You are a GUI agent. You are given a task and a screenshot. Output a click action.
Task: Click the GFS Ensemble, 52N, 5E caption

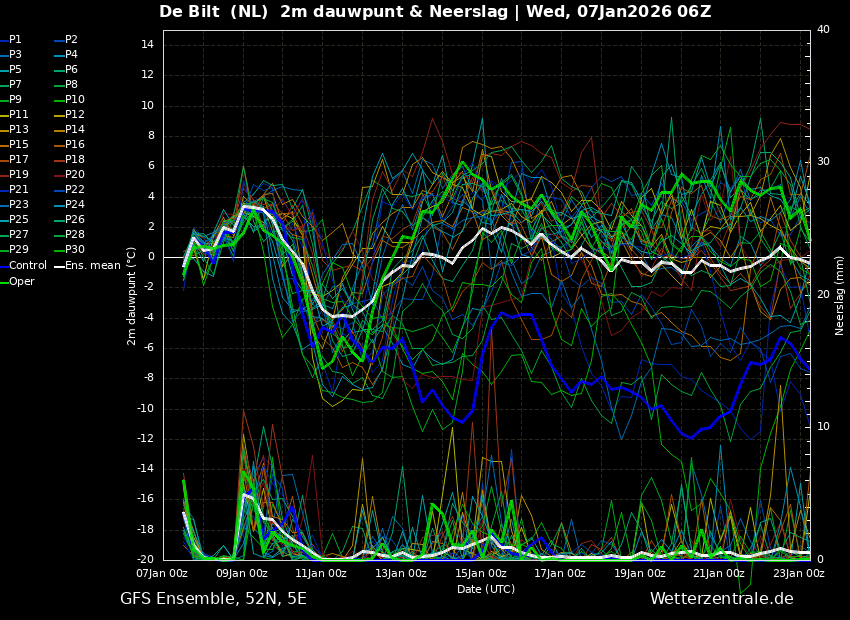214,599
